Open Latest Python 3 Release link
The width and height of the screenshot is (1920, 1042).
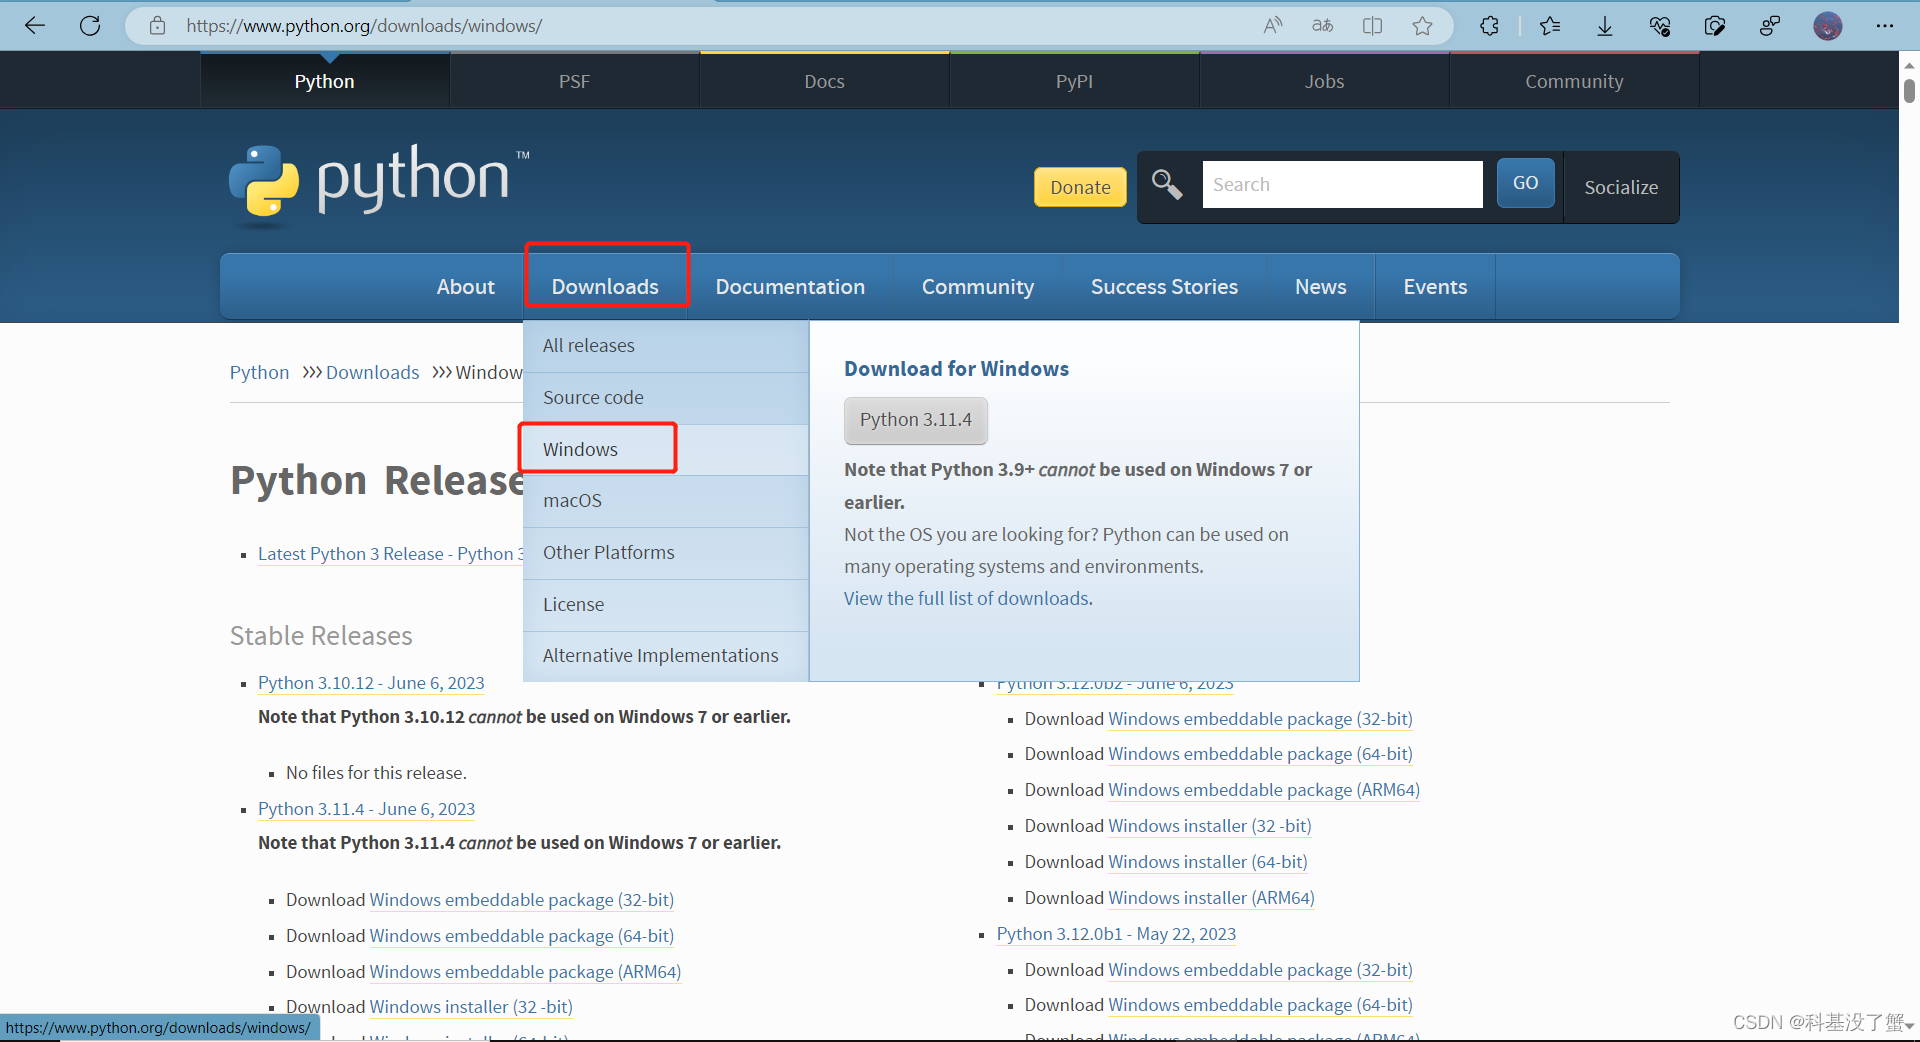[x=390, y=554]
